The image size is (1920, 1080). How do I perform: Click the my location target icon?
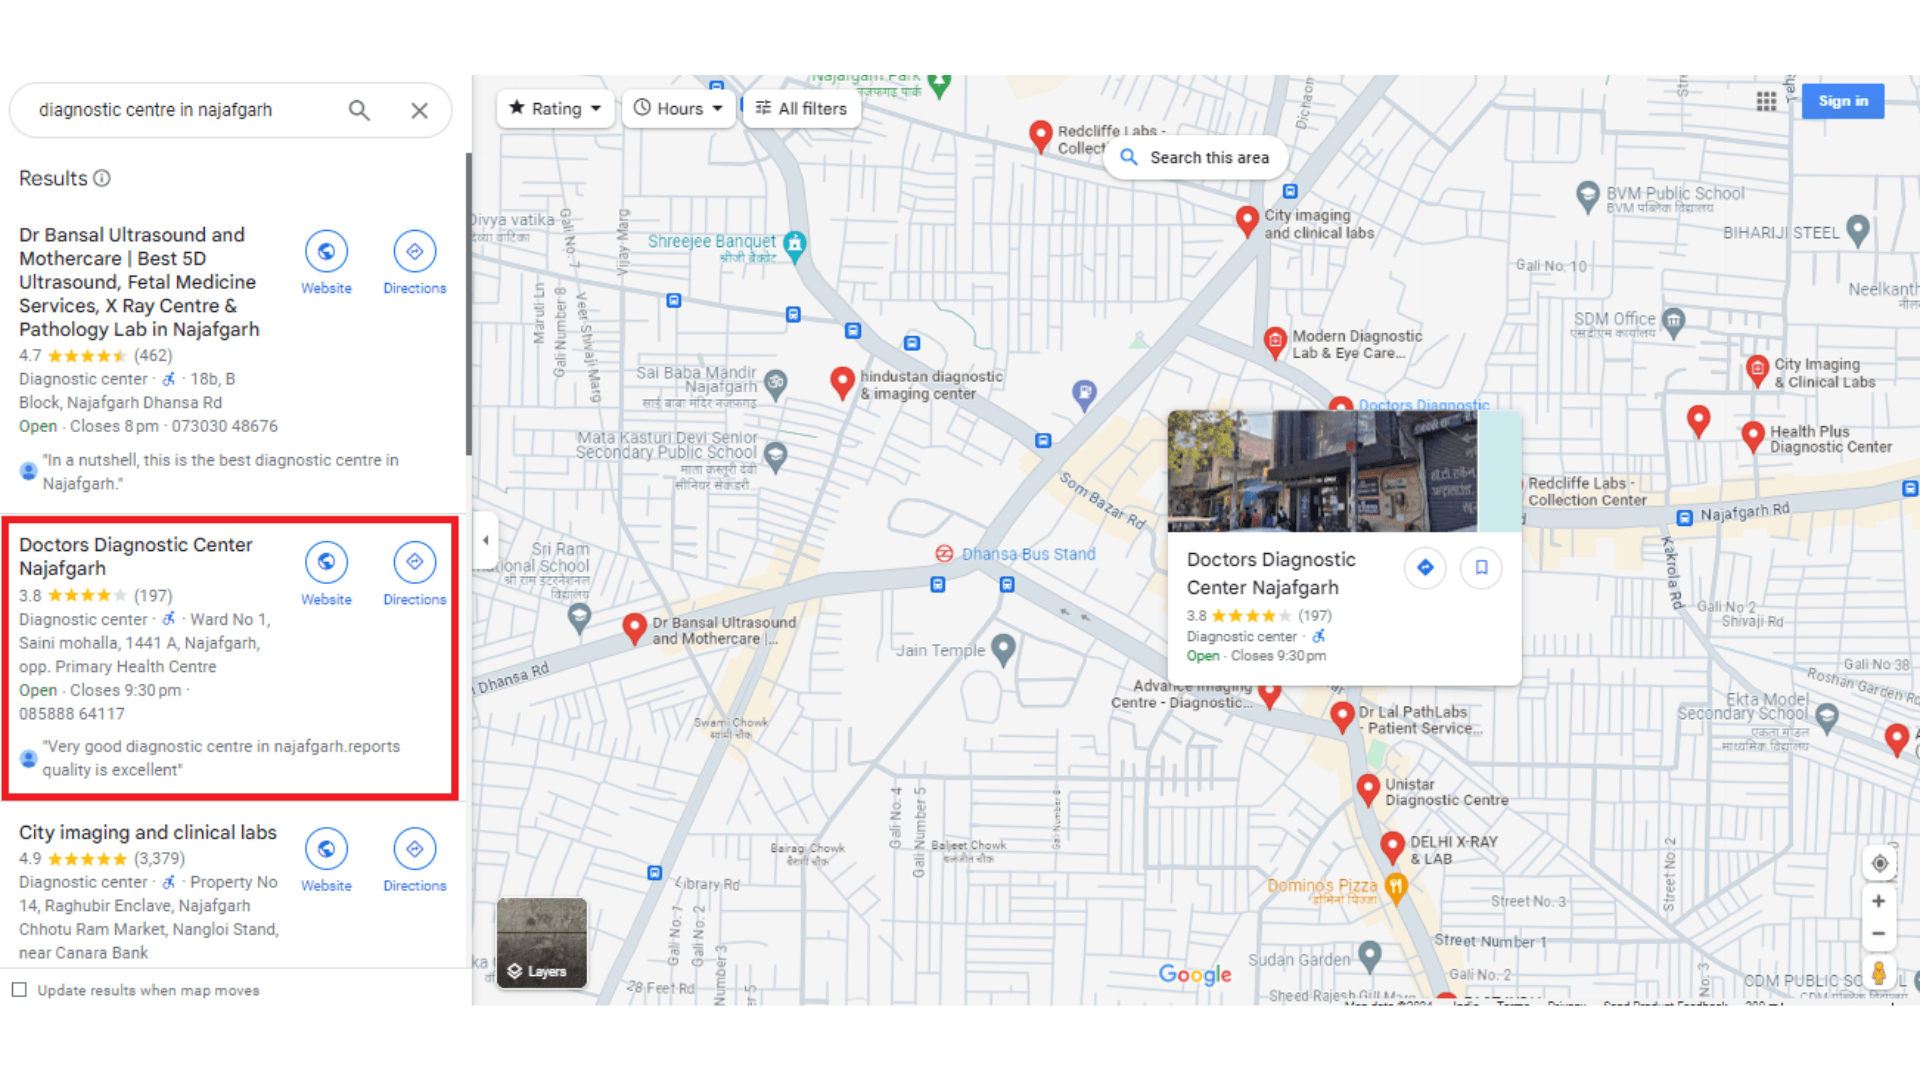1879,864
